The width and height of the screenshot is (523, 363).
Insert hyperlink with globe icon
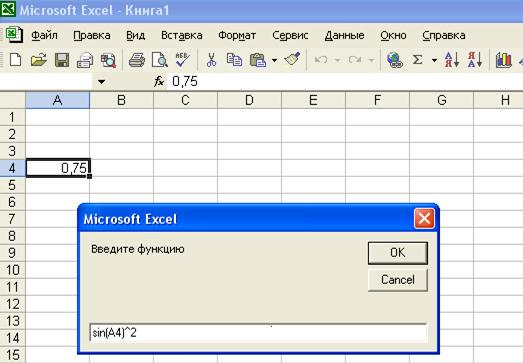[x=395, y=60]
